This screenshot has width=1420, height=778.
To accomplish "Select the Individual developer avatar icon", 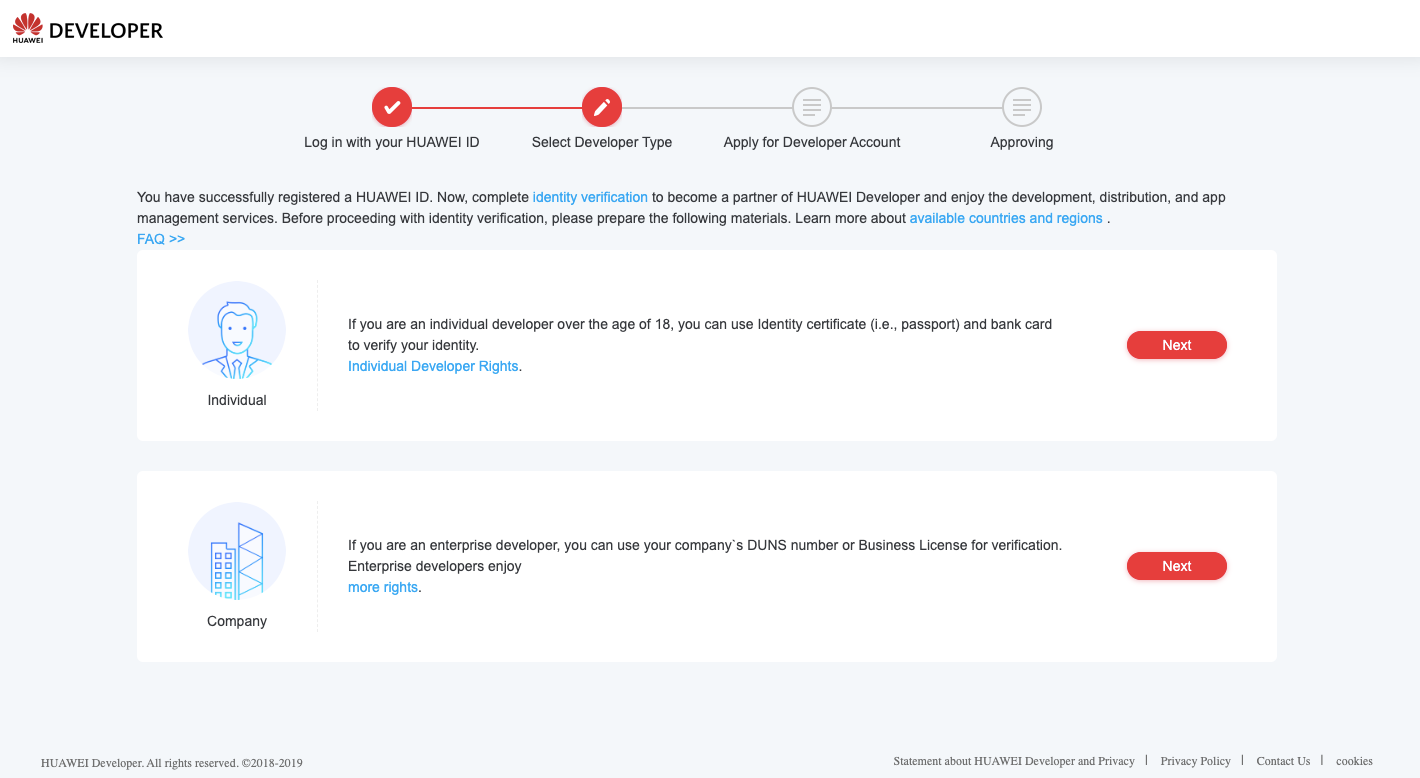I will [237, 330].
